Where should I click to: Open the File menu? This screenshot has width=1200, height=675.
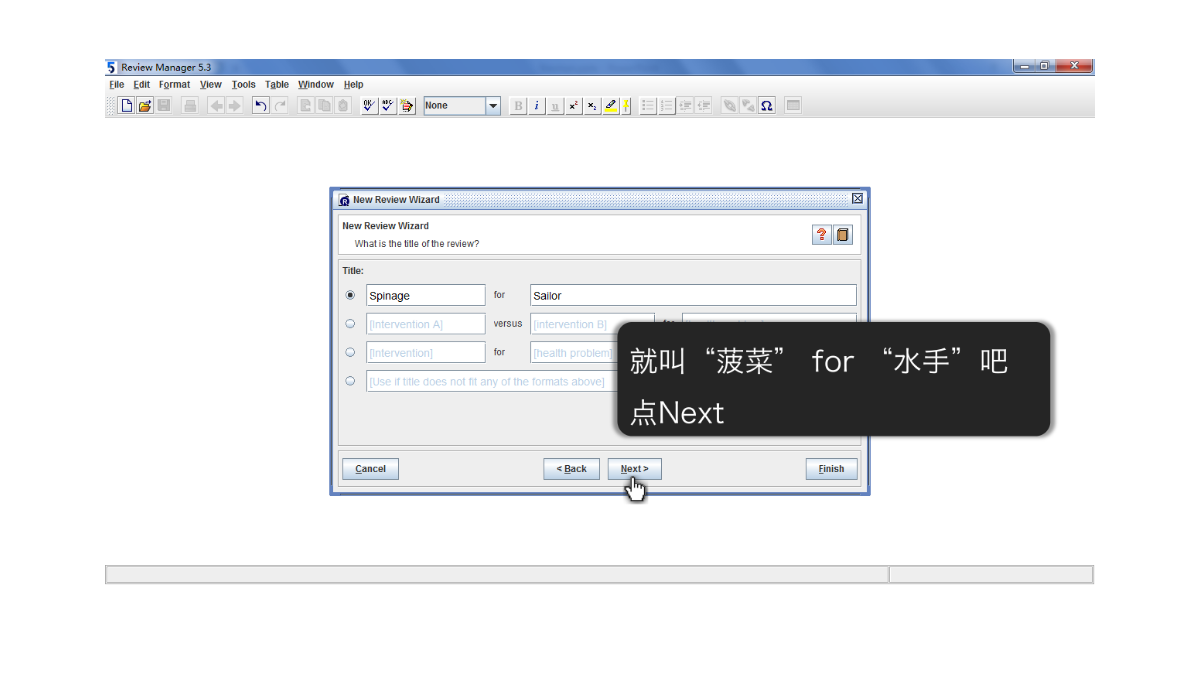117,85
